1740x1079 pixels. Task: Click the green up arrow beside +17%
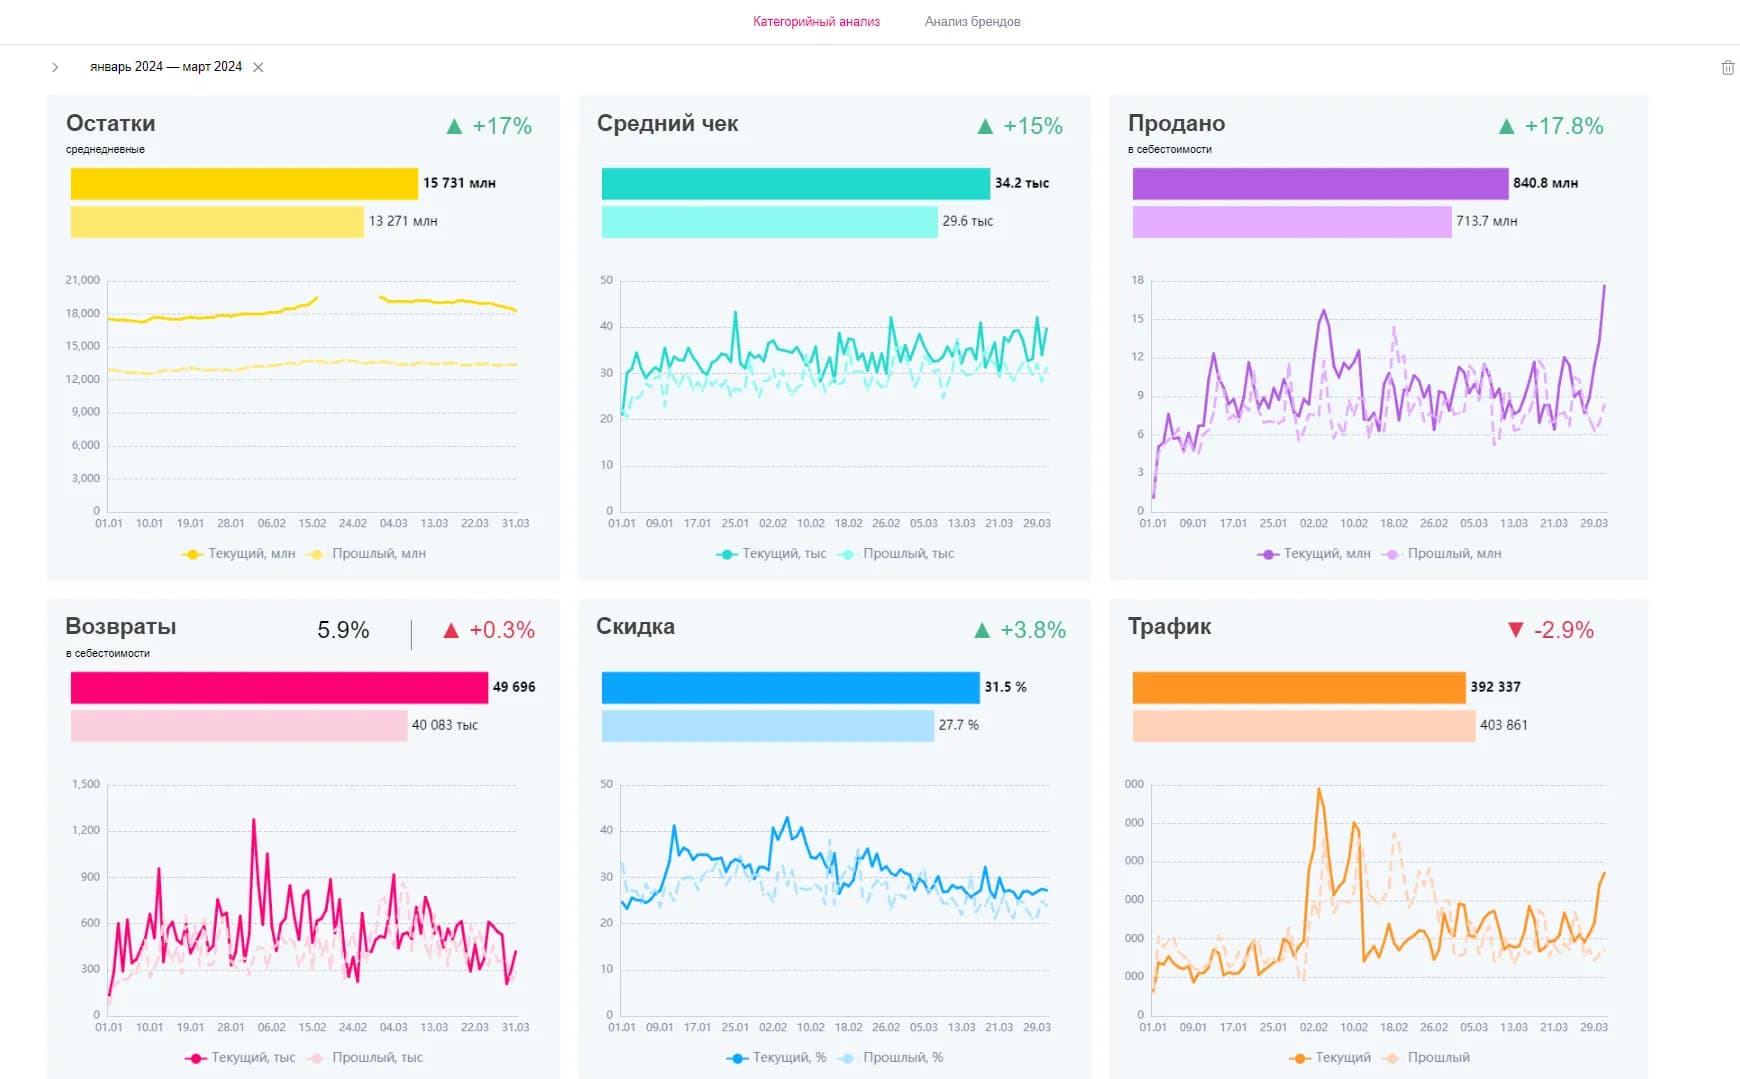click(454, 127)
